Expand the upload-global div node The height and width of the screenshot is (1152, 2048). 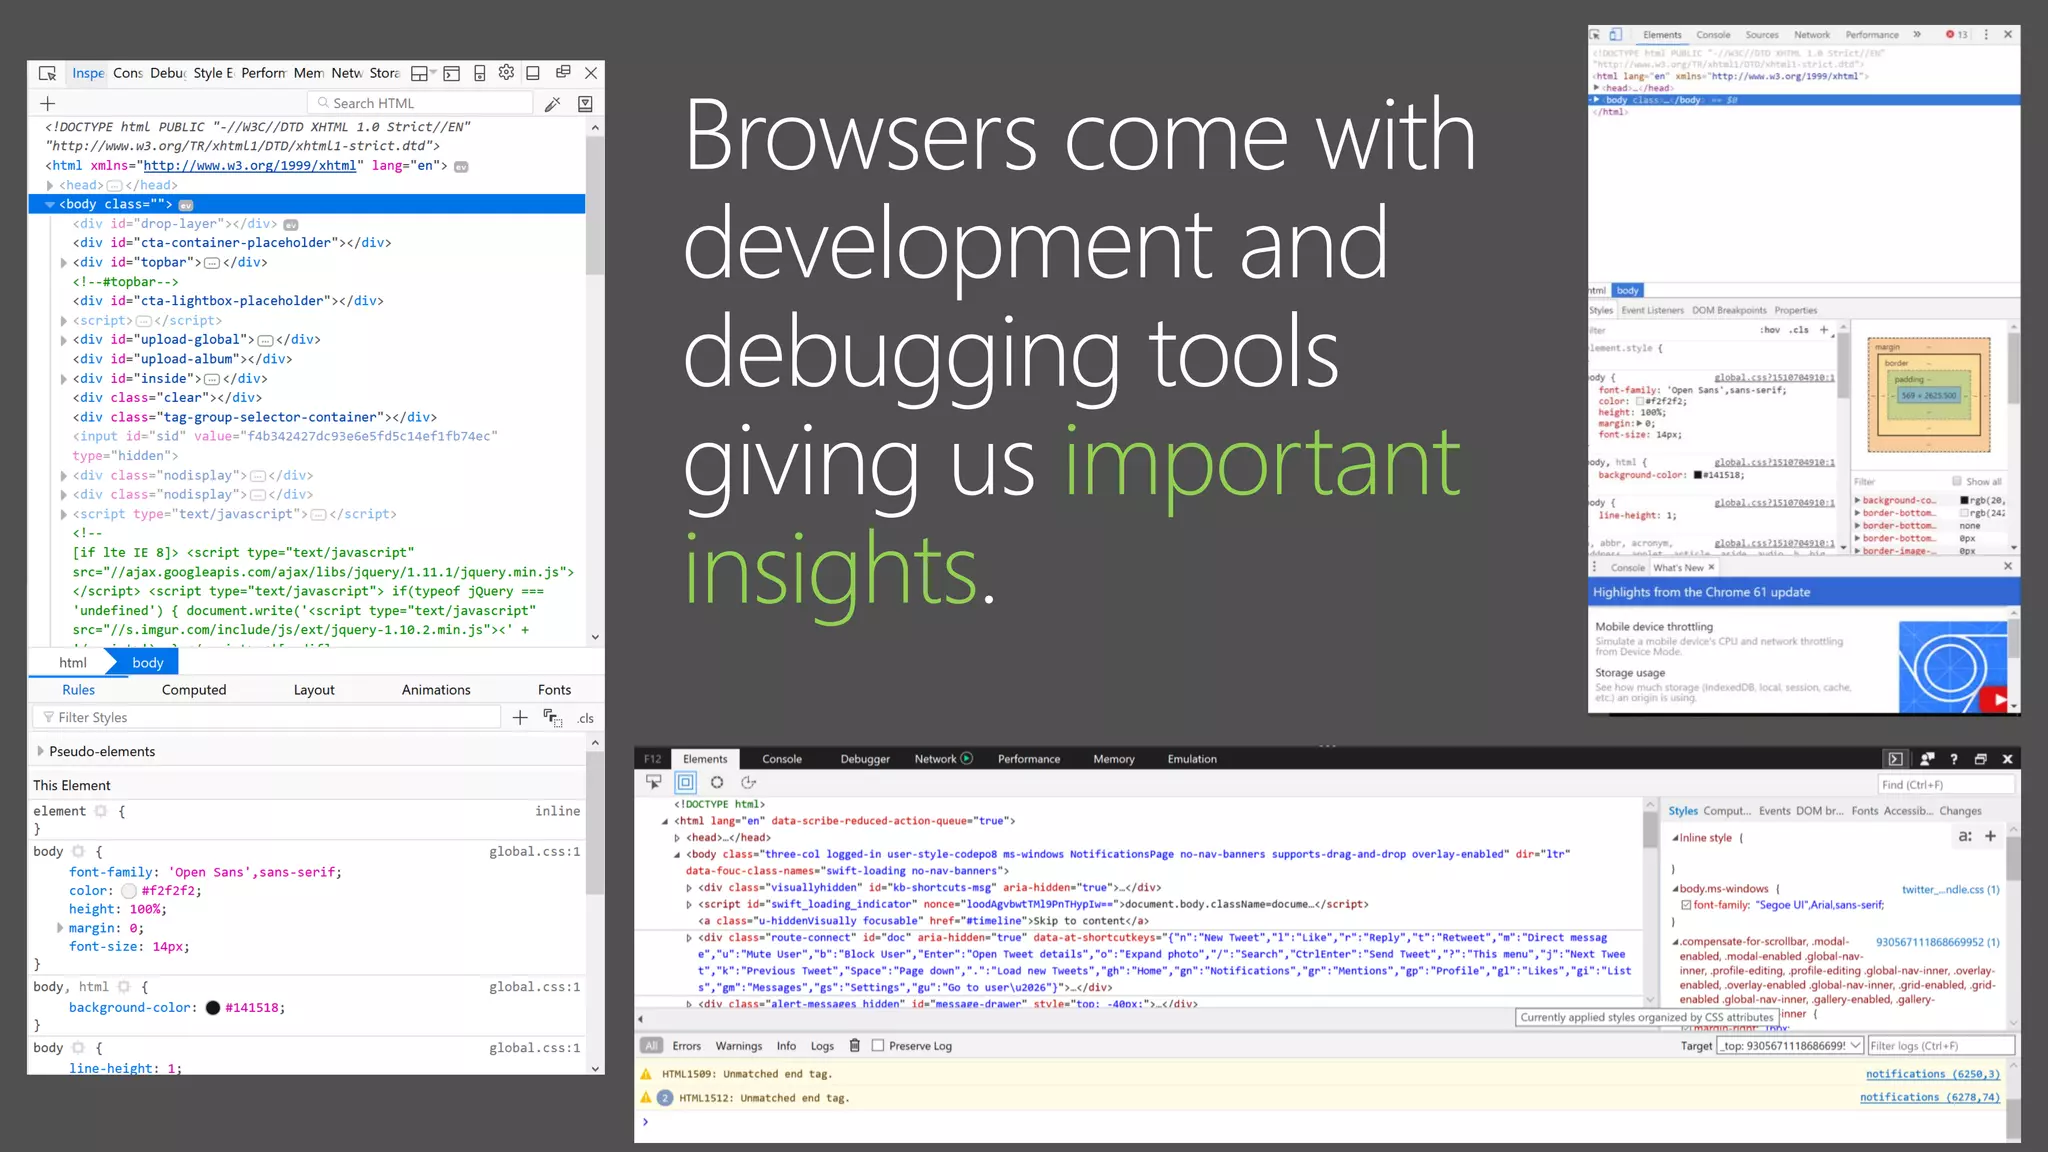tap(64, 340)
